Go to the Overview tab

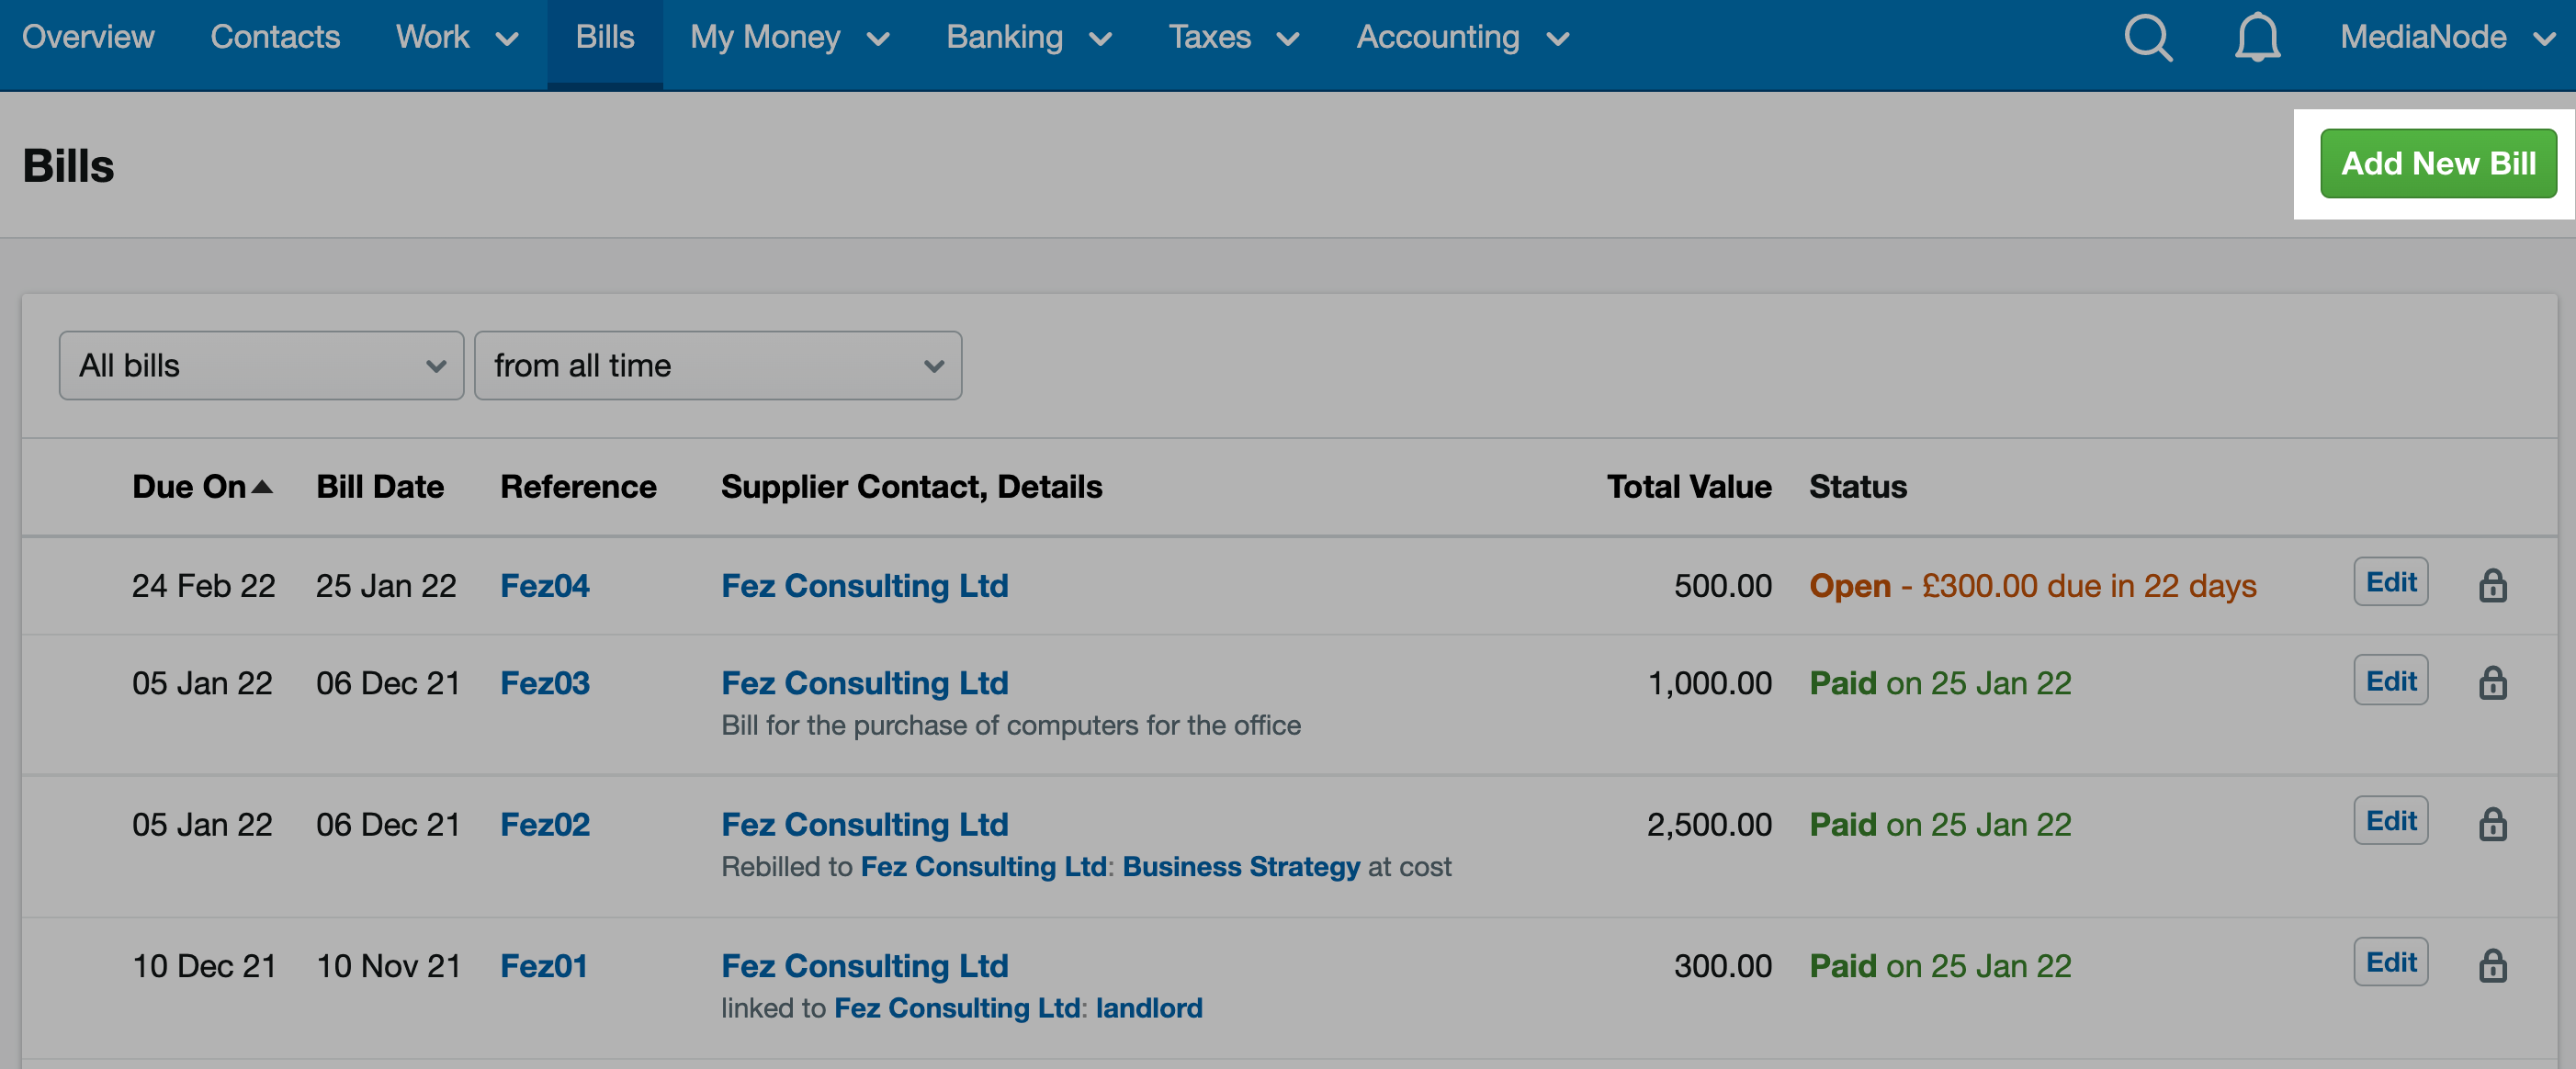pyautogui.click(x=88, y=38)
